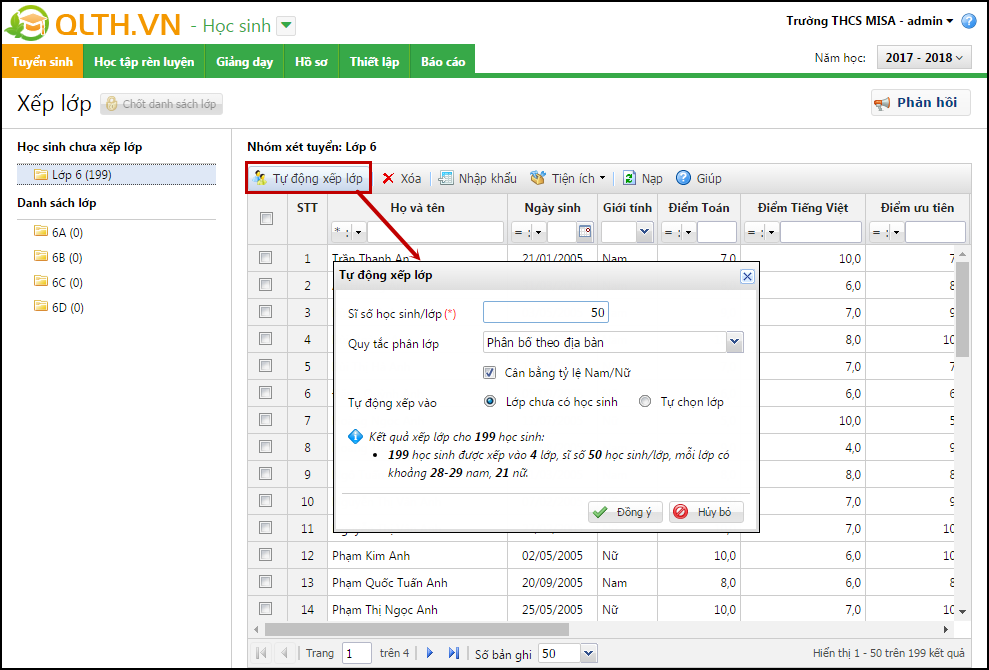Open the 6D (0) class folder
989x670 pixels.
(58, 308)
